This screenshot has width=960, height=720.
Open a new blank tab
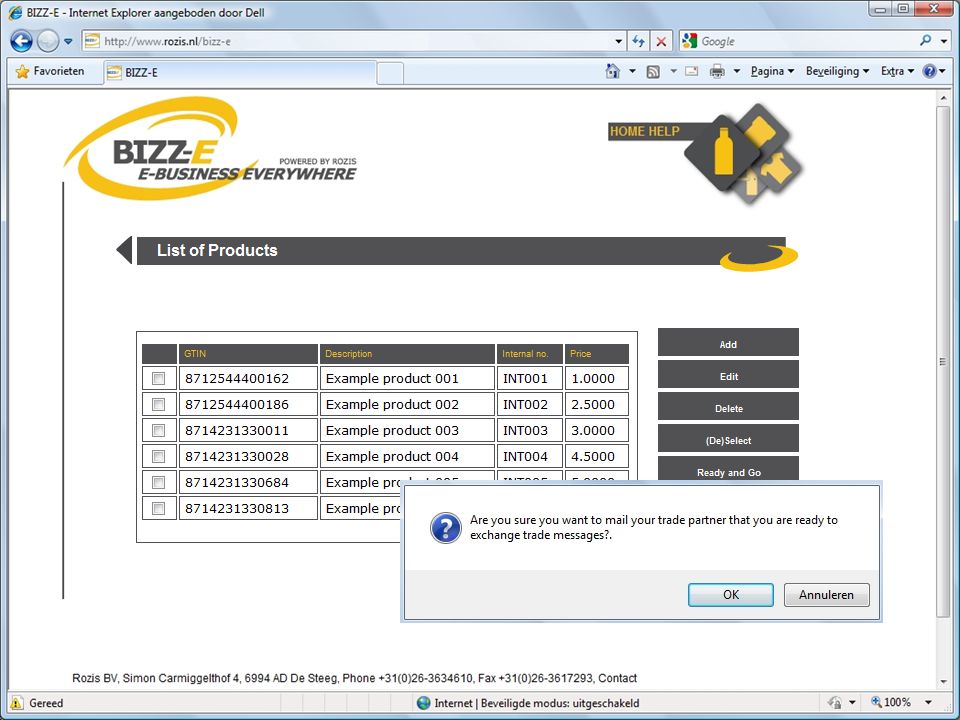[x=389, y=73]
